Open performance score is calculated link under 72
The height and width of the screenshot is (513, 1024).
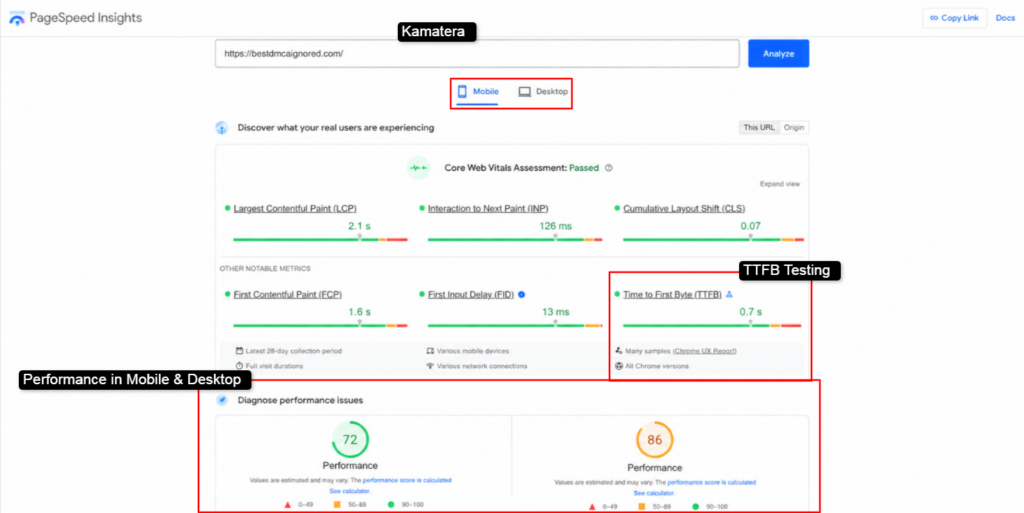[x=407, y=480]
